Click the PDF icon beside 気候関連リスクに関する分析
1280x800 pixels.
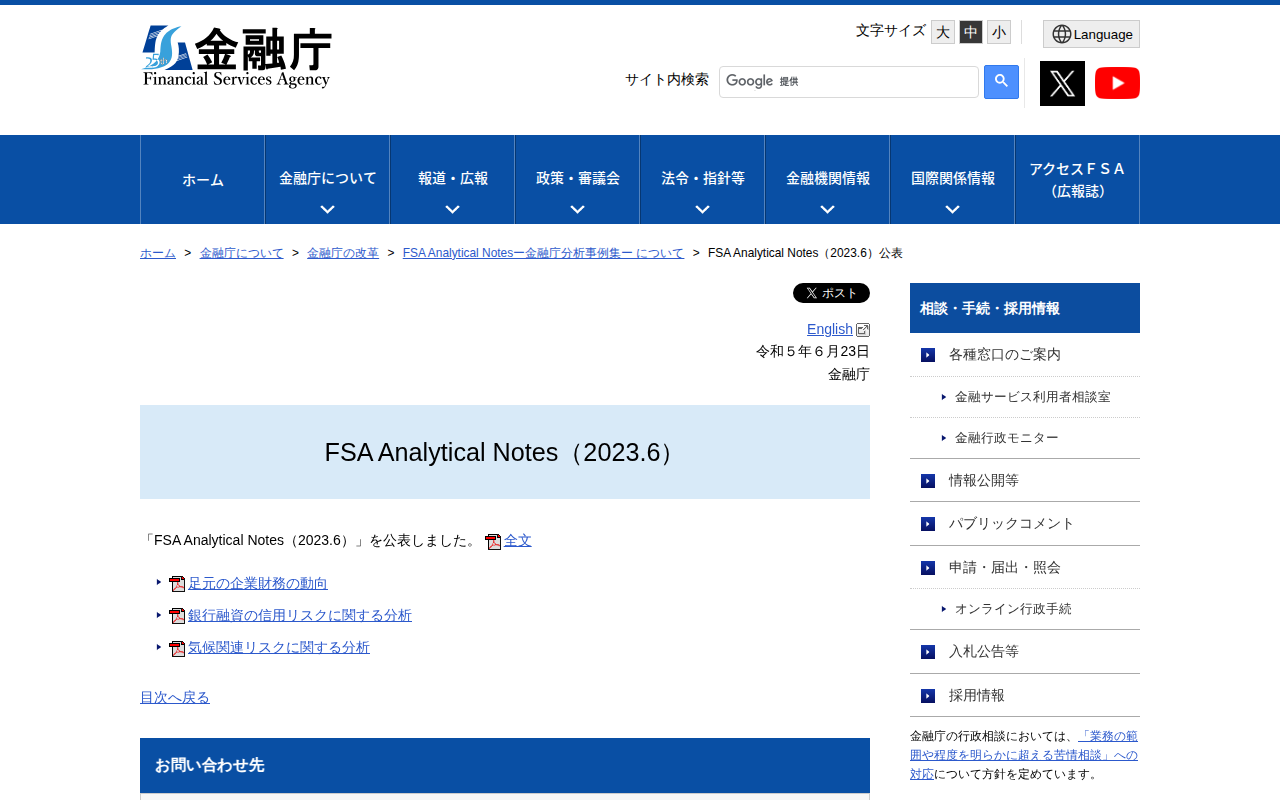pyautogui.click(x=177, y=648)
